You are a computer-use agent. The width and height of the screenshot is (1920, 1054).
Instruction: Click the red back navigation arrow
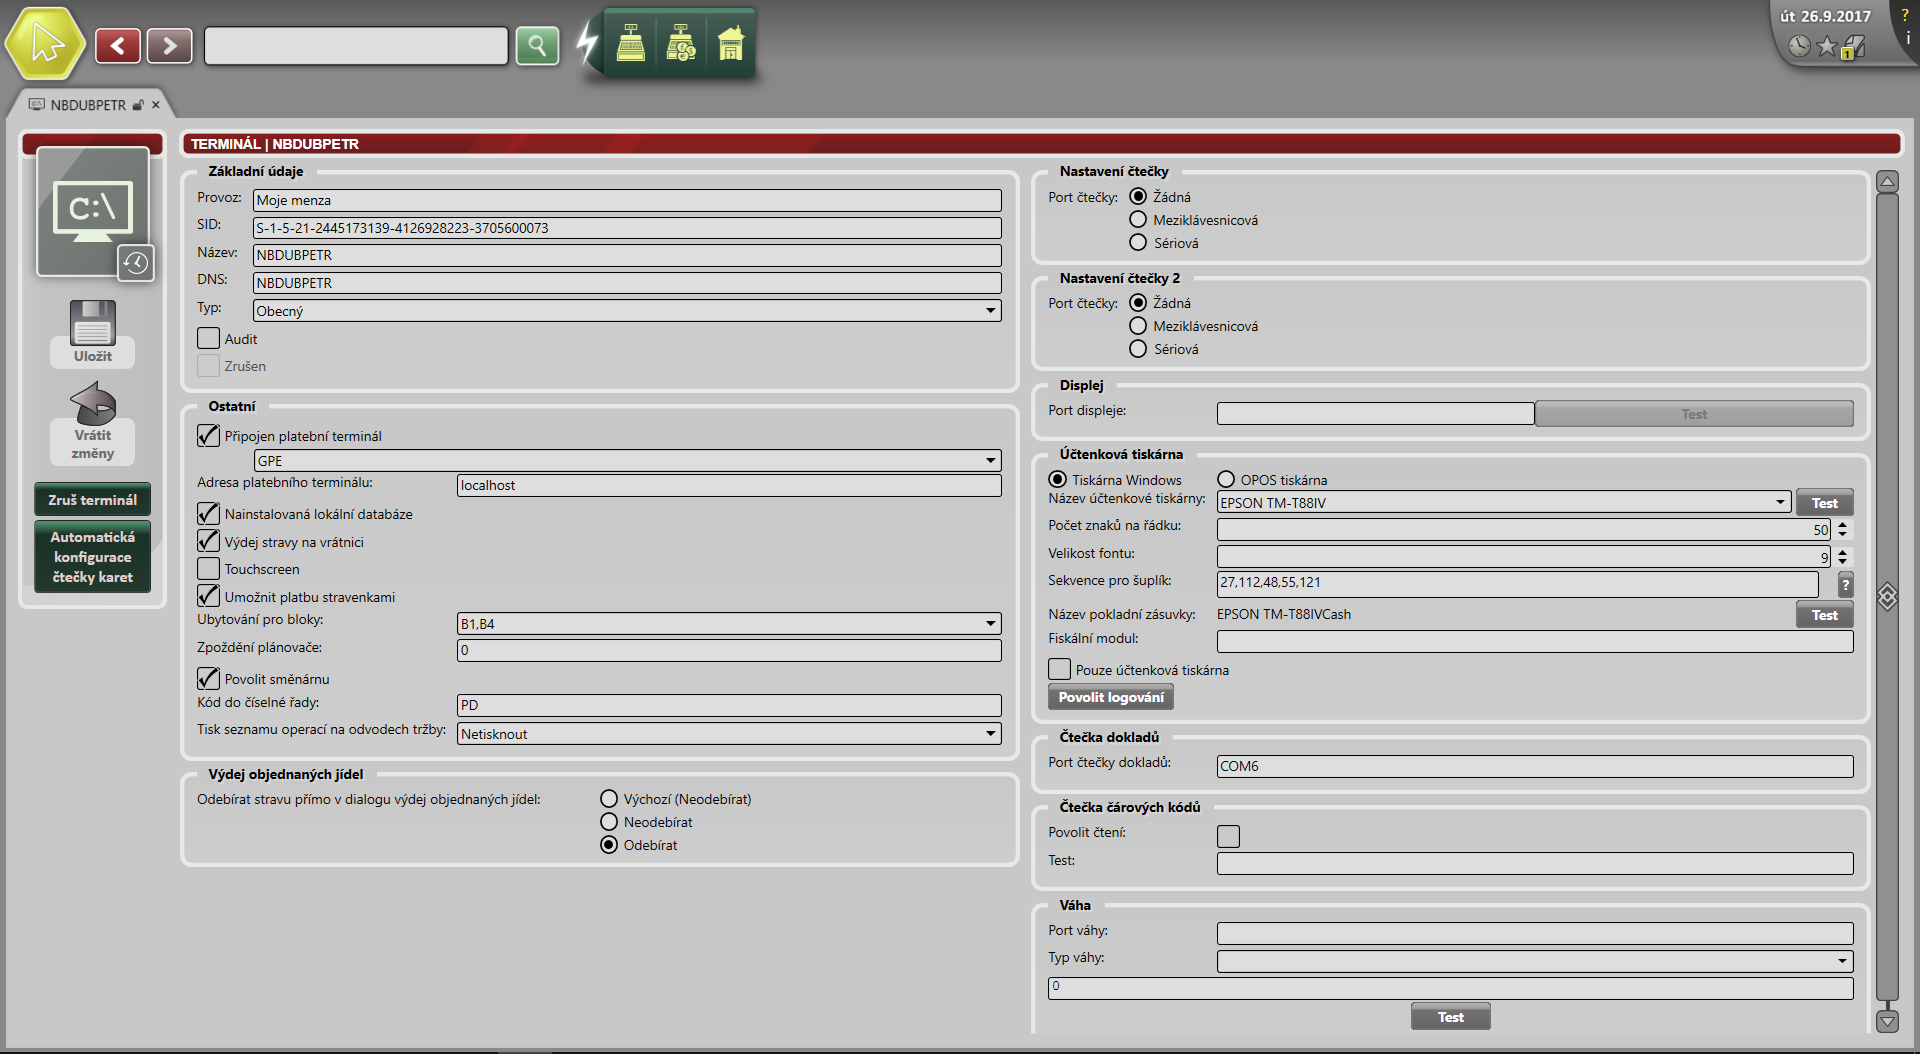click(x=118, y=45)
